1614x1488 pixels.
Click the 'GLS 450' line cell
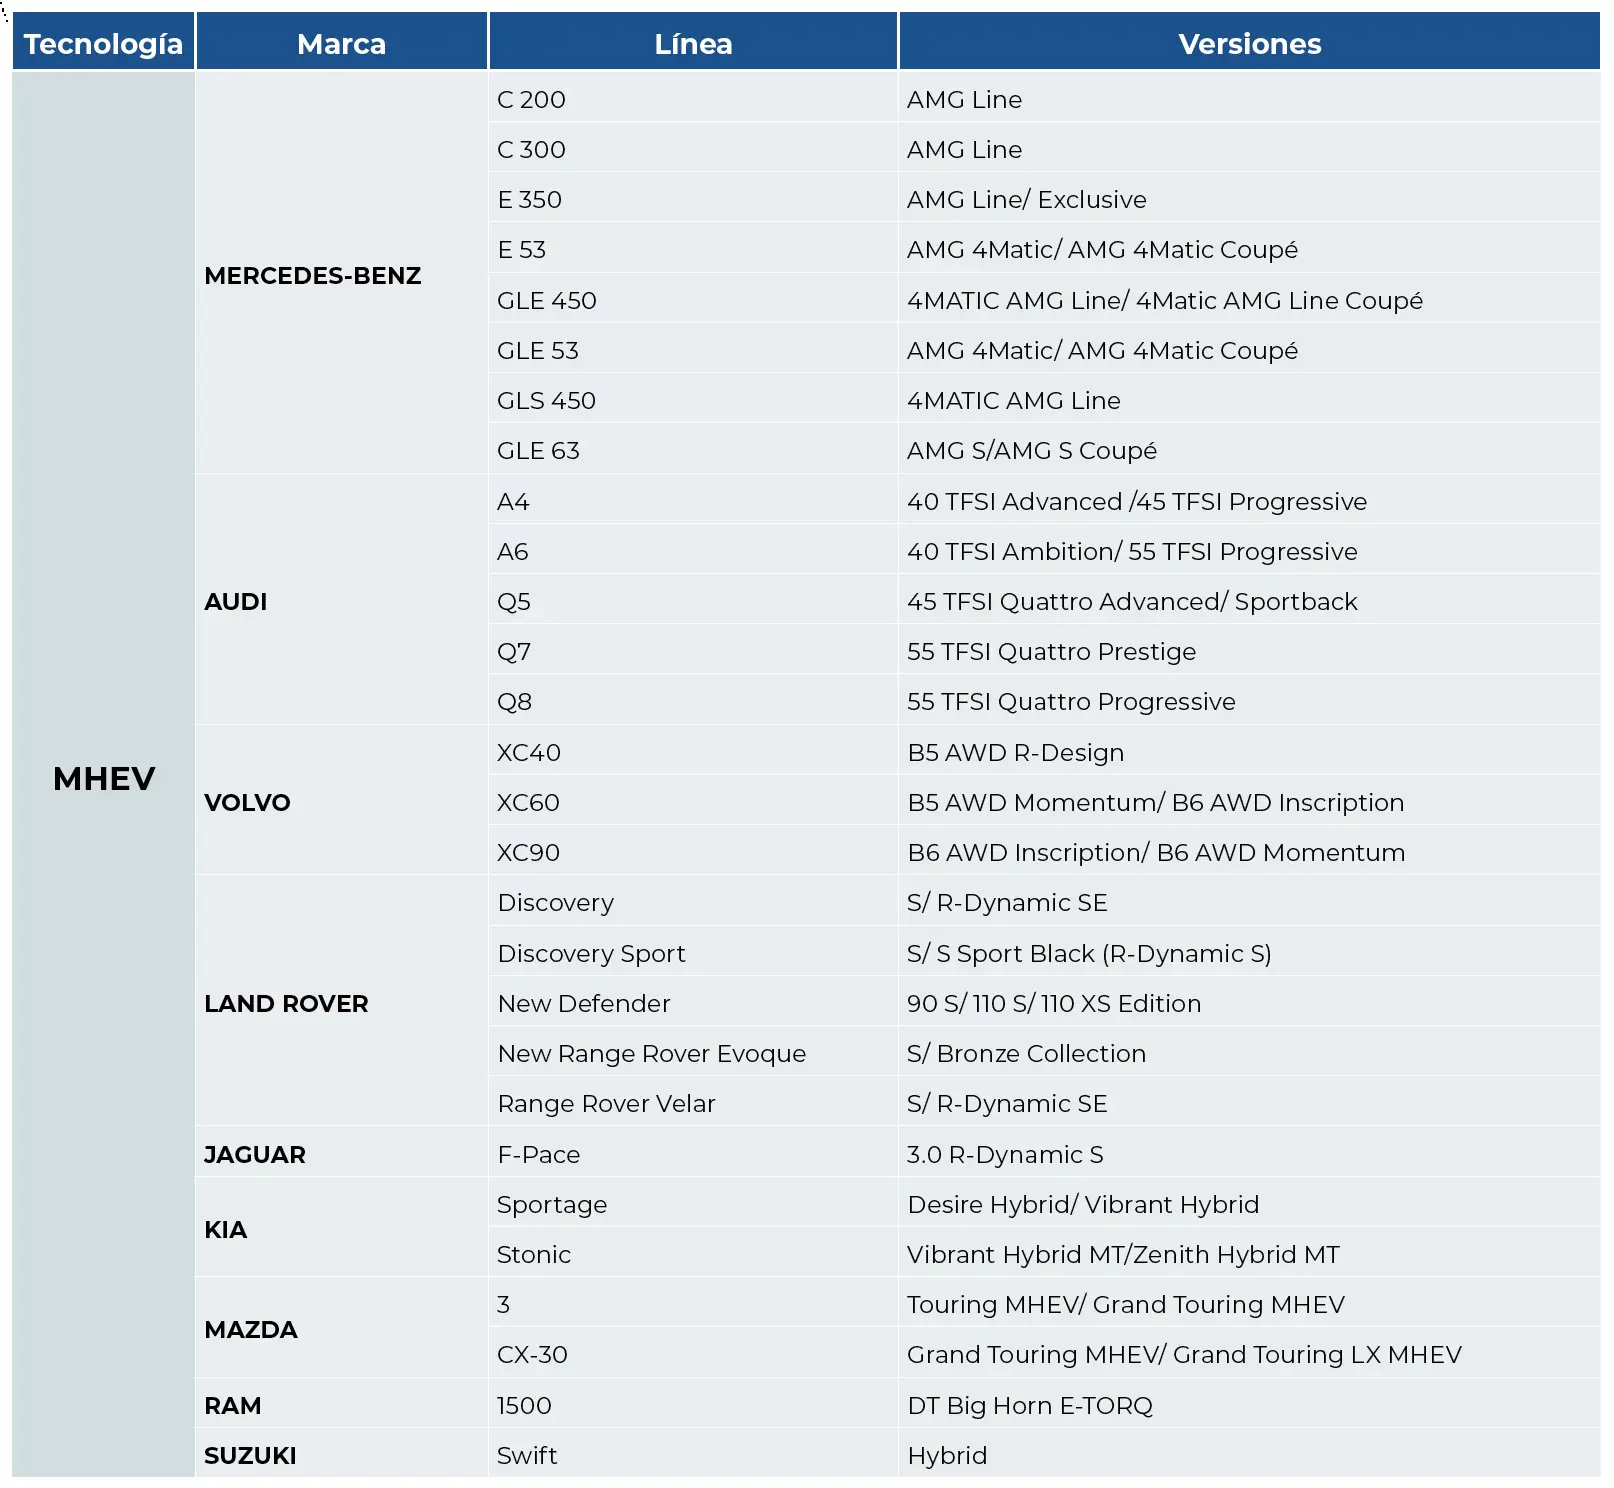(x=693, y=400)
